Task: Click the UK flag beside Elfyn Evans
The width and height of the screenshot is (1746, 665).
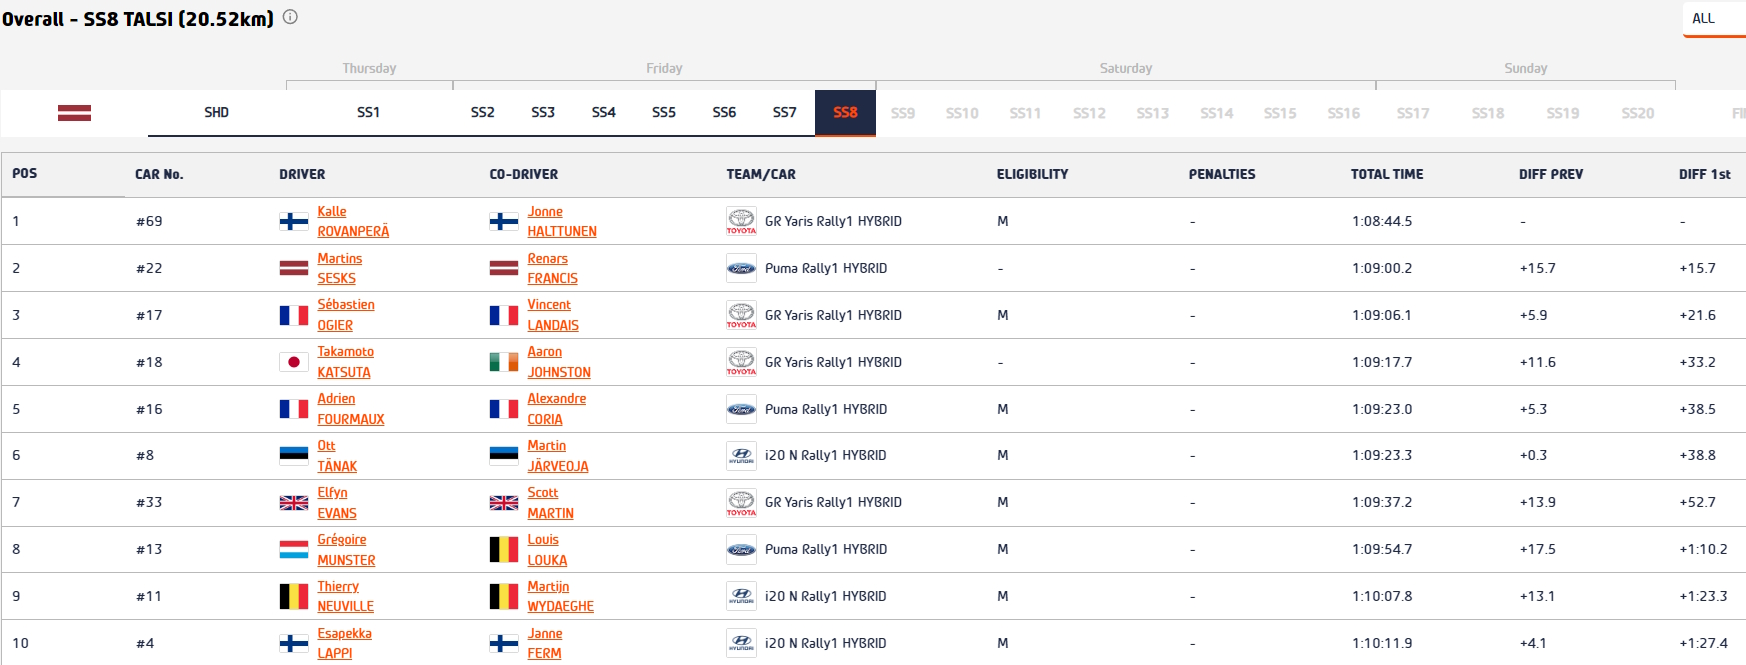Action: coord(293,503)
